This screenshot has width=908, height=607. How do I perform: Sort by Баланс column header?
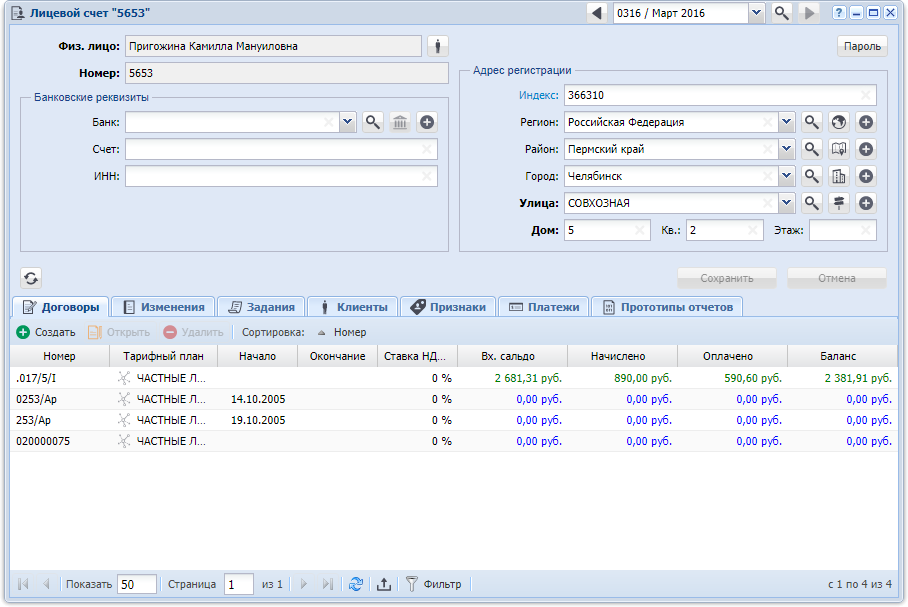843,356
